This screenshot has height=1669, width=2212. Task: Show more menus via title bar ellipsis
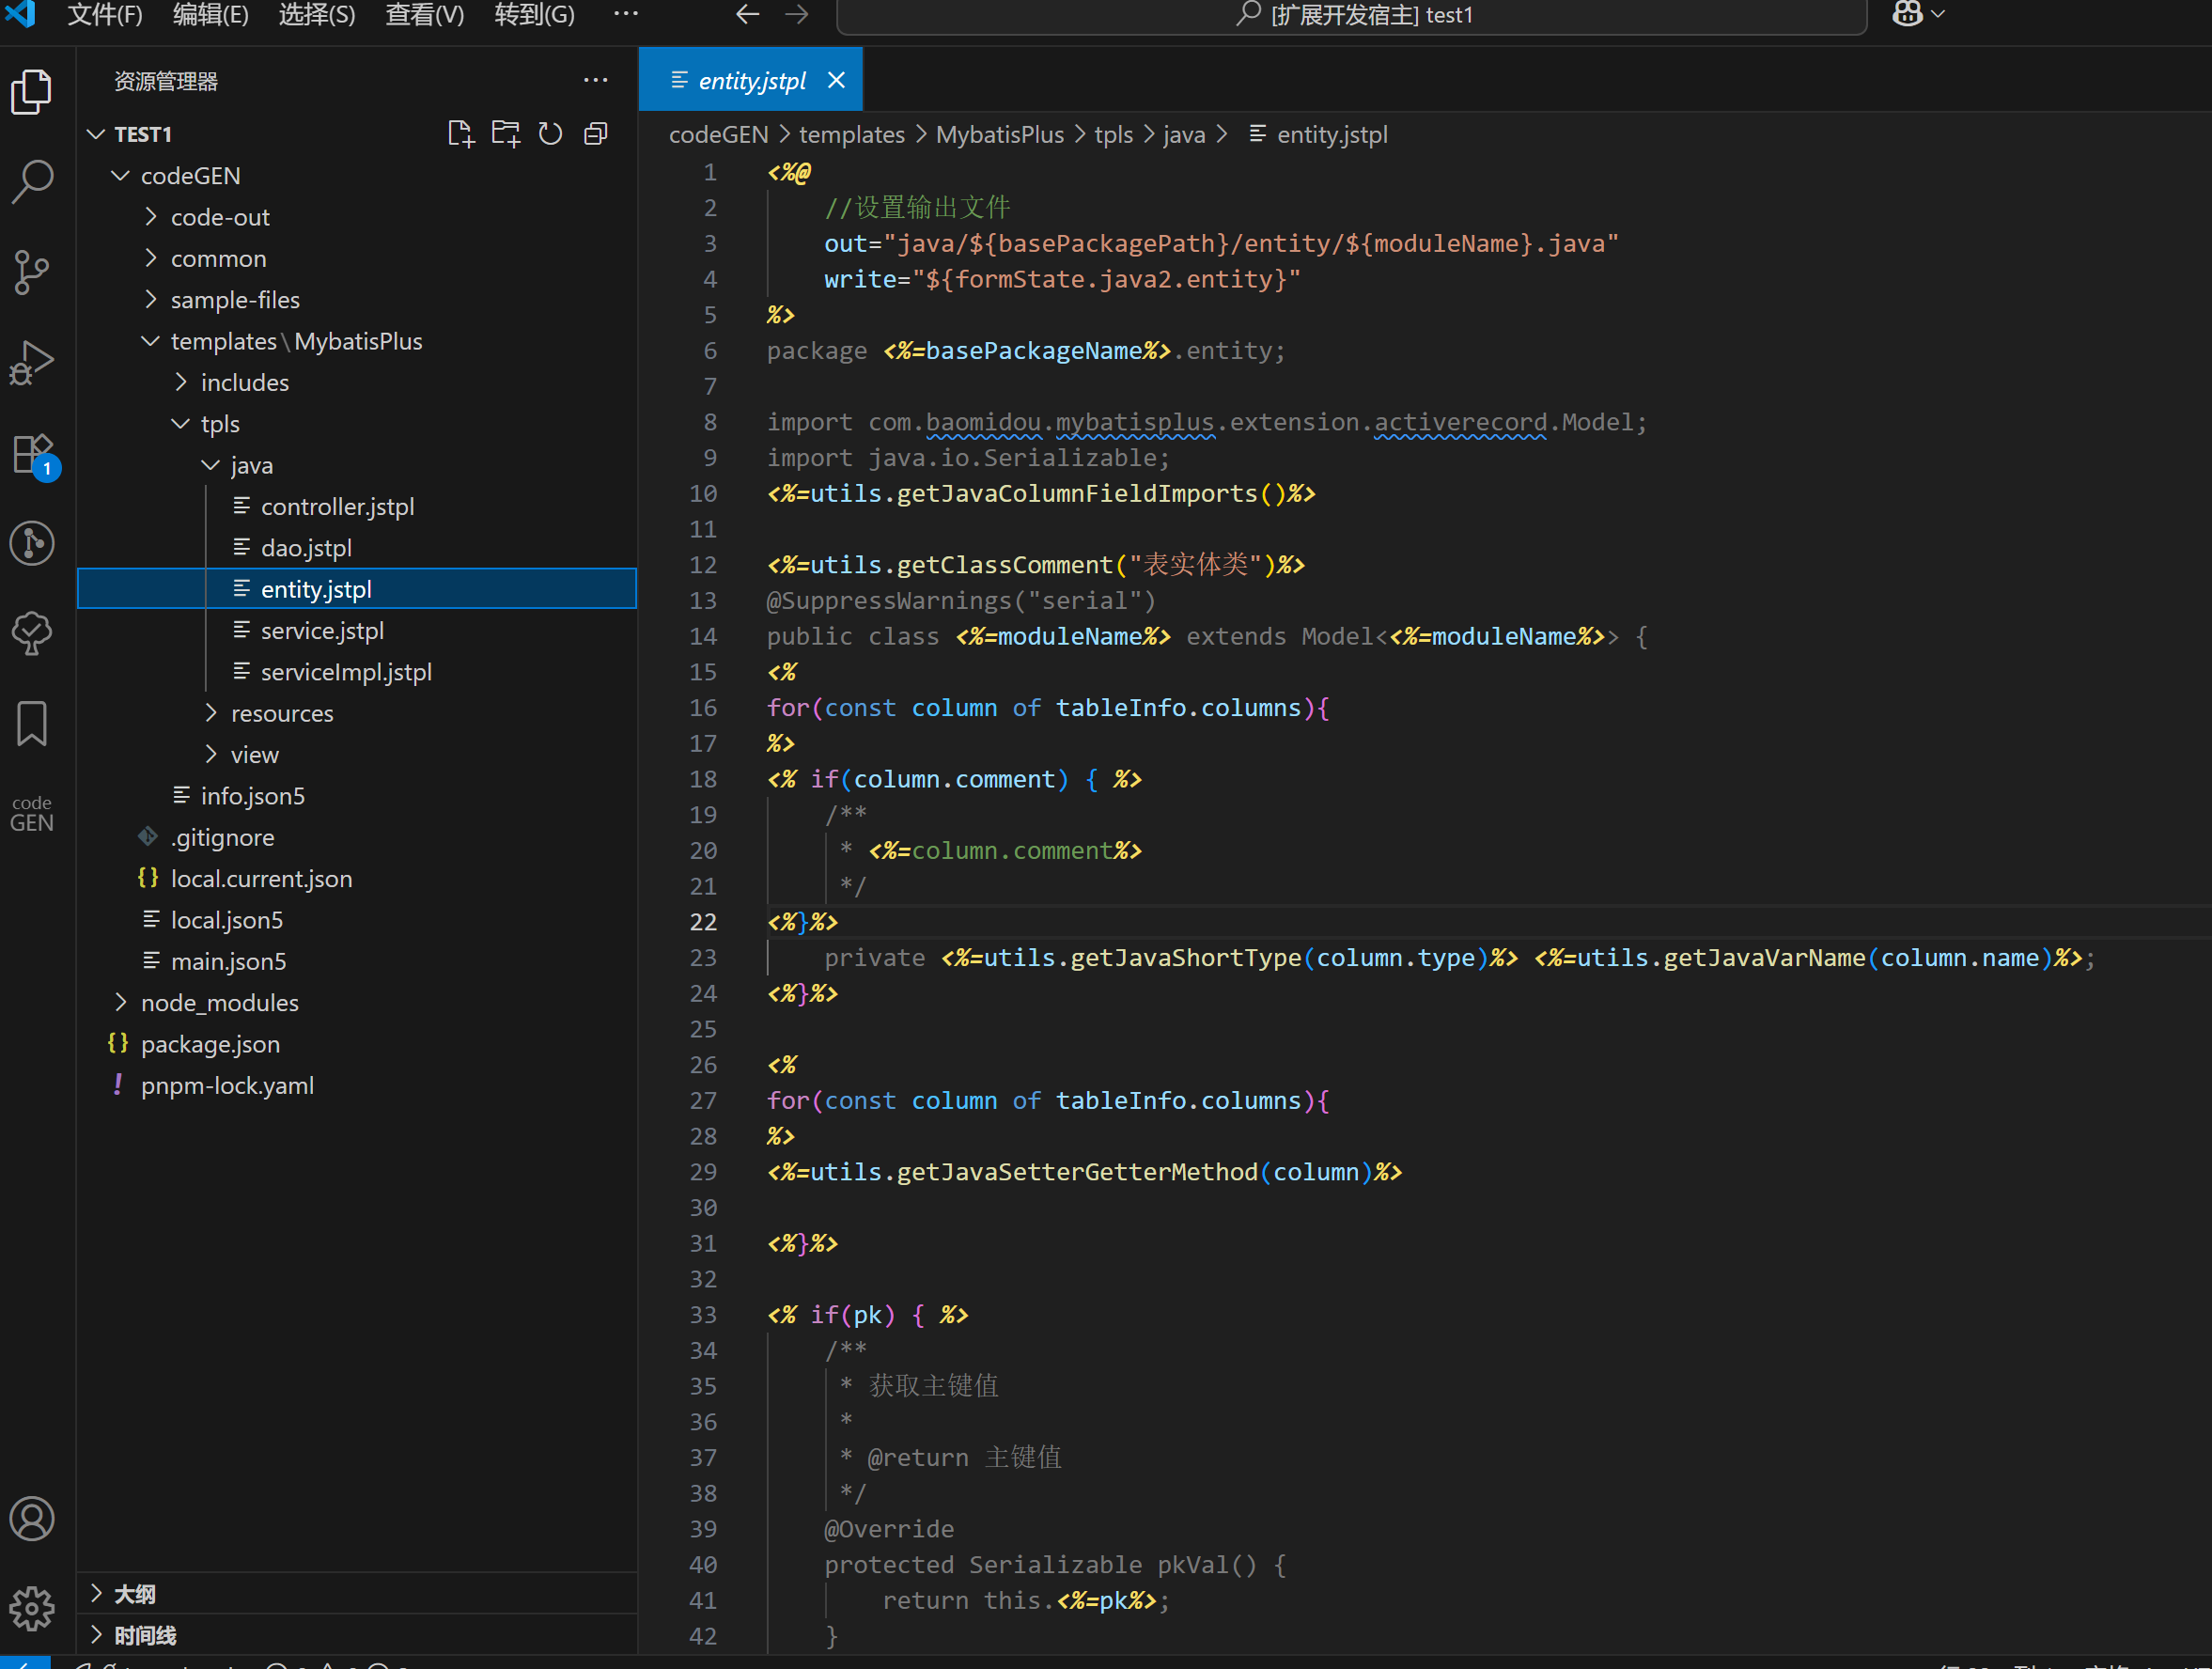tap(626, 14)
